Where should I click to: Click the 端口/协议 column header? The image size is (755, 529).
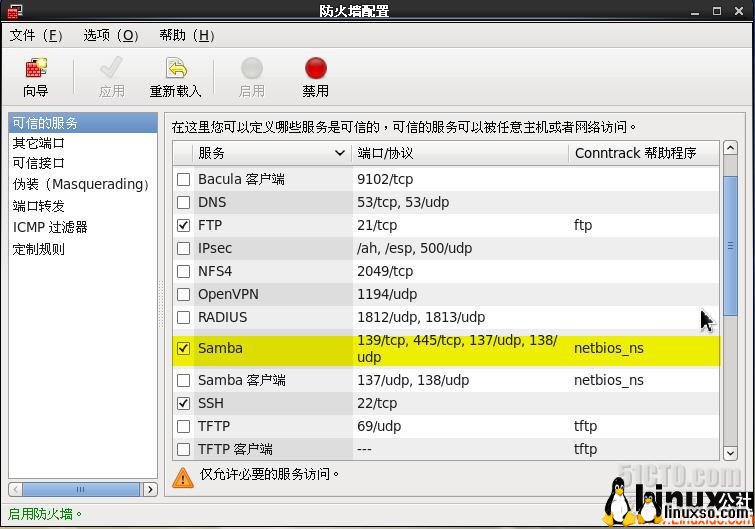460,154
